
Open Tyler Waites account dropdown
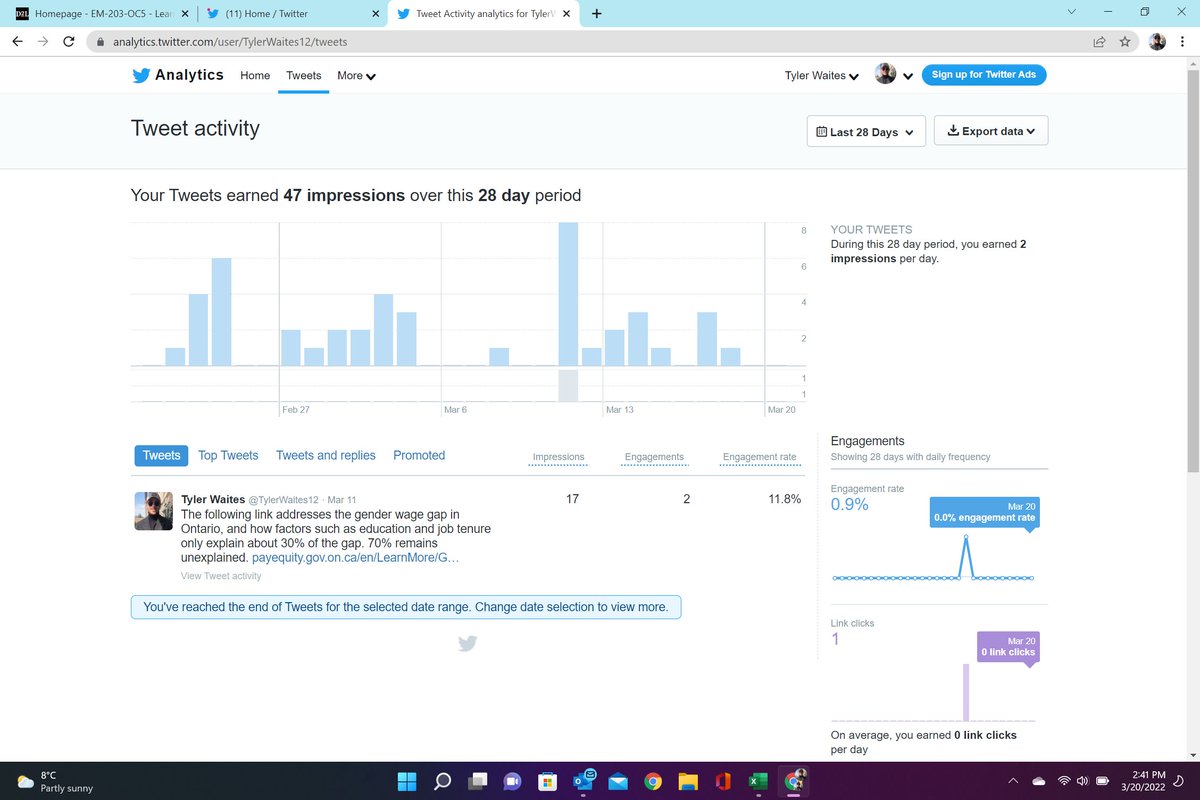(822, 76)
